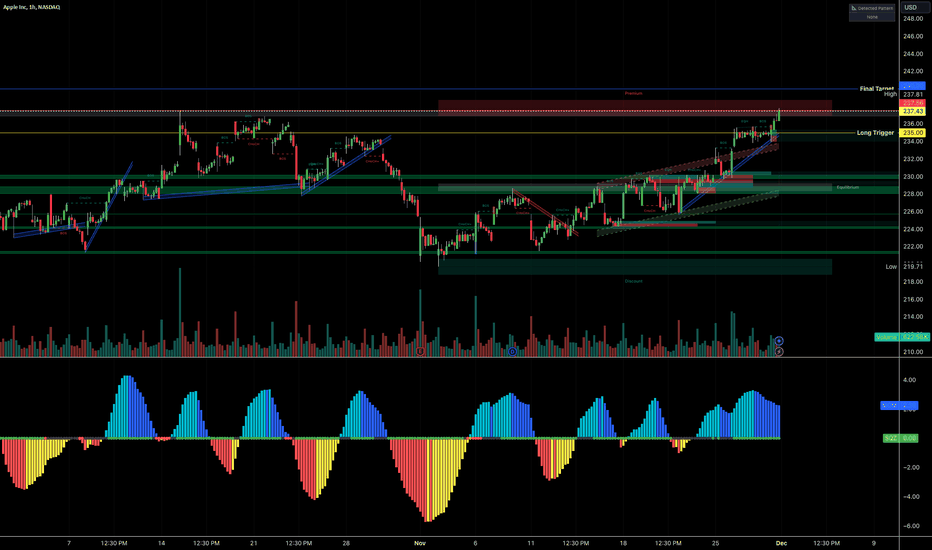Open the earnings event marker on the timeline
The height and width of the screenshot is (550, 932).
(420, 351)
